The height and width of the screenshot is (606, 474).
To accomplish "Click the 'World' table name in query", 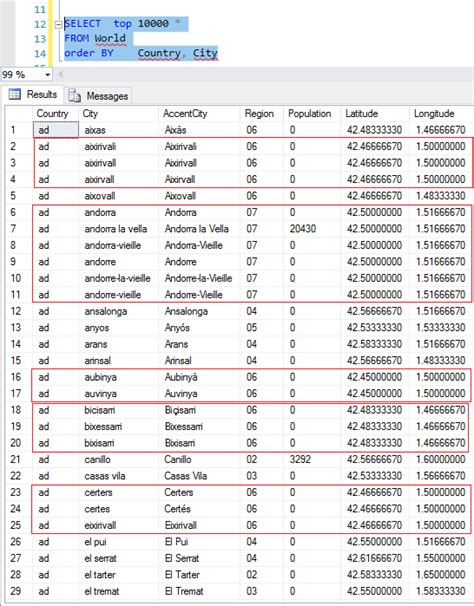I will [x=110, y=38].
